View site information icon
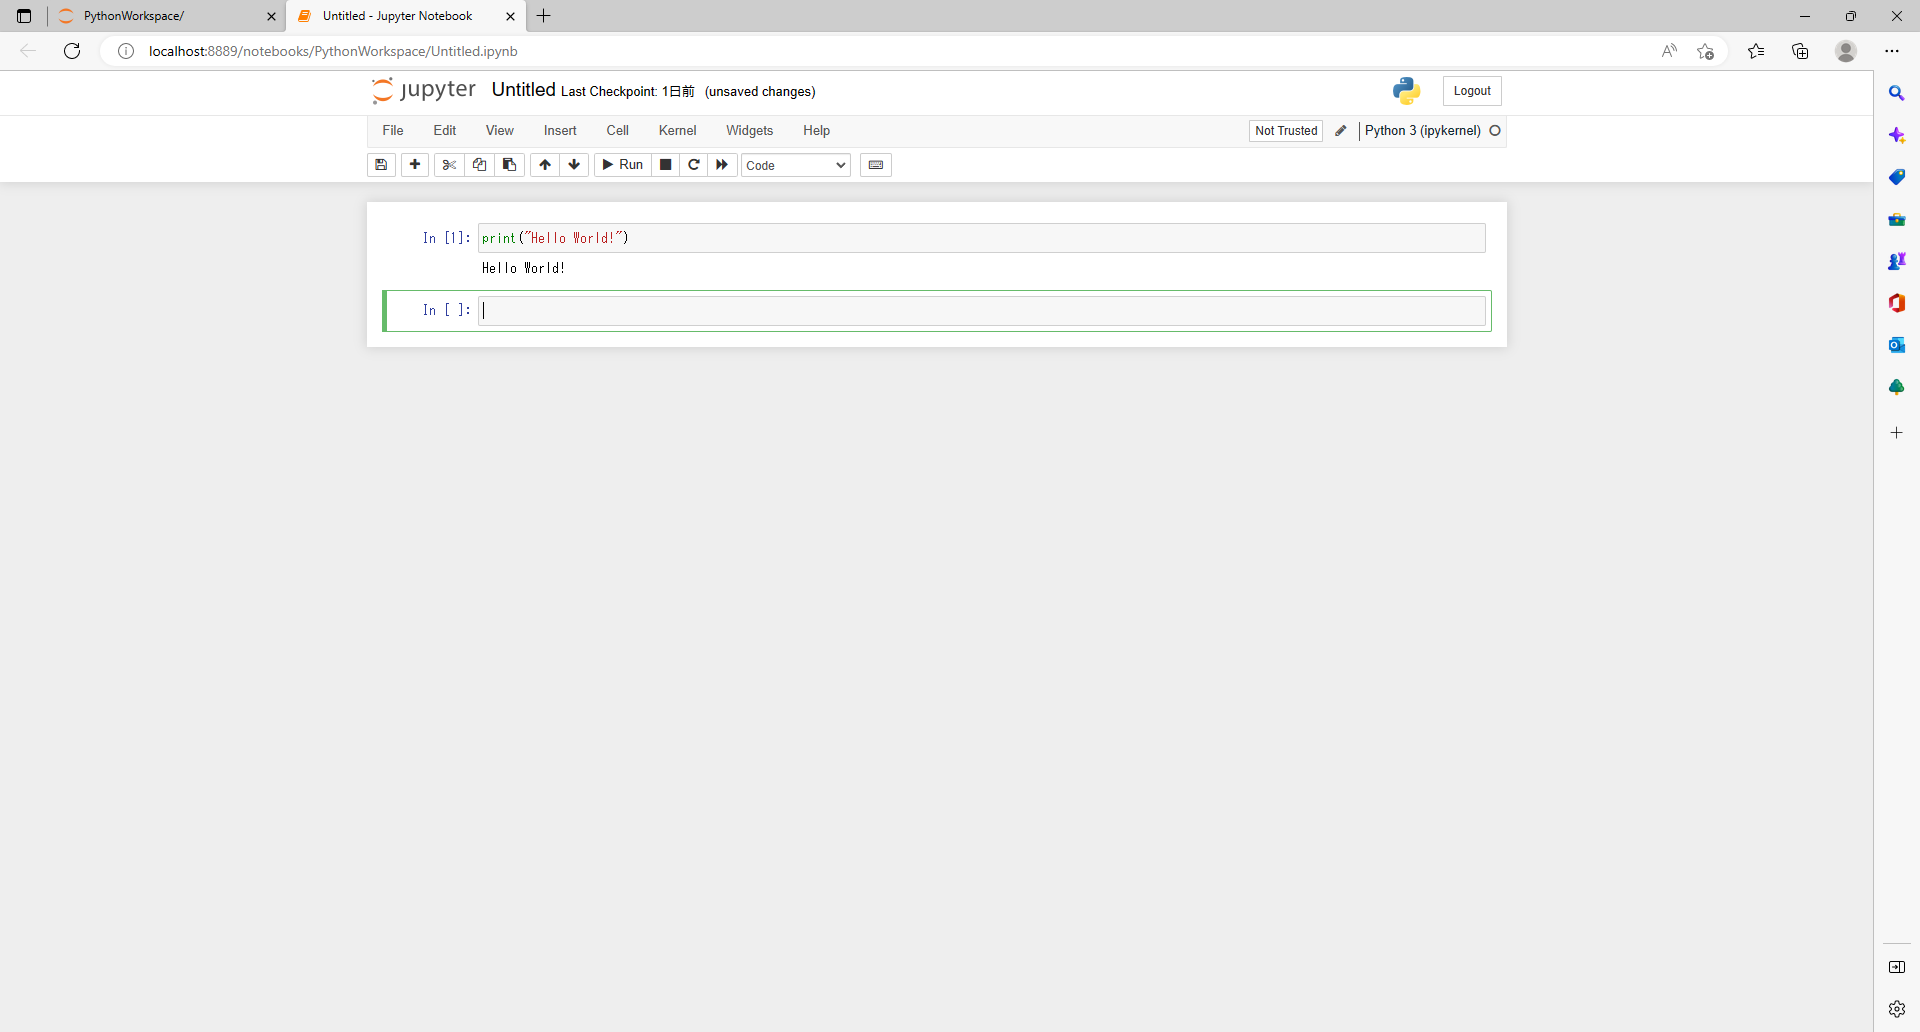Screen dimensions: 1920x1032 (x=126, y=51)
